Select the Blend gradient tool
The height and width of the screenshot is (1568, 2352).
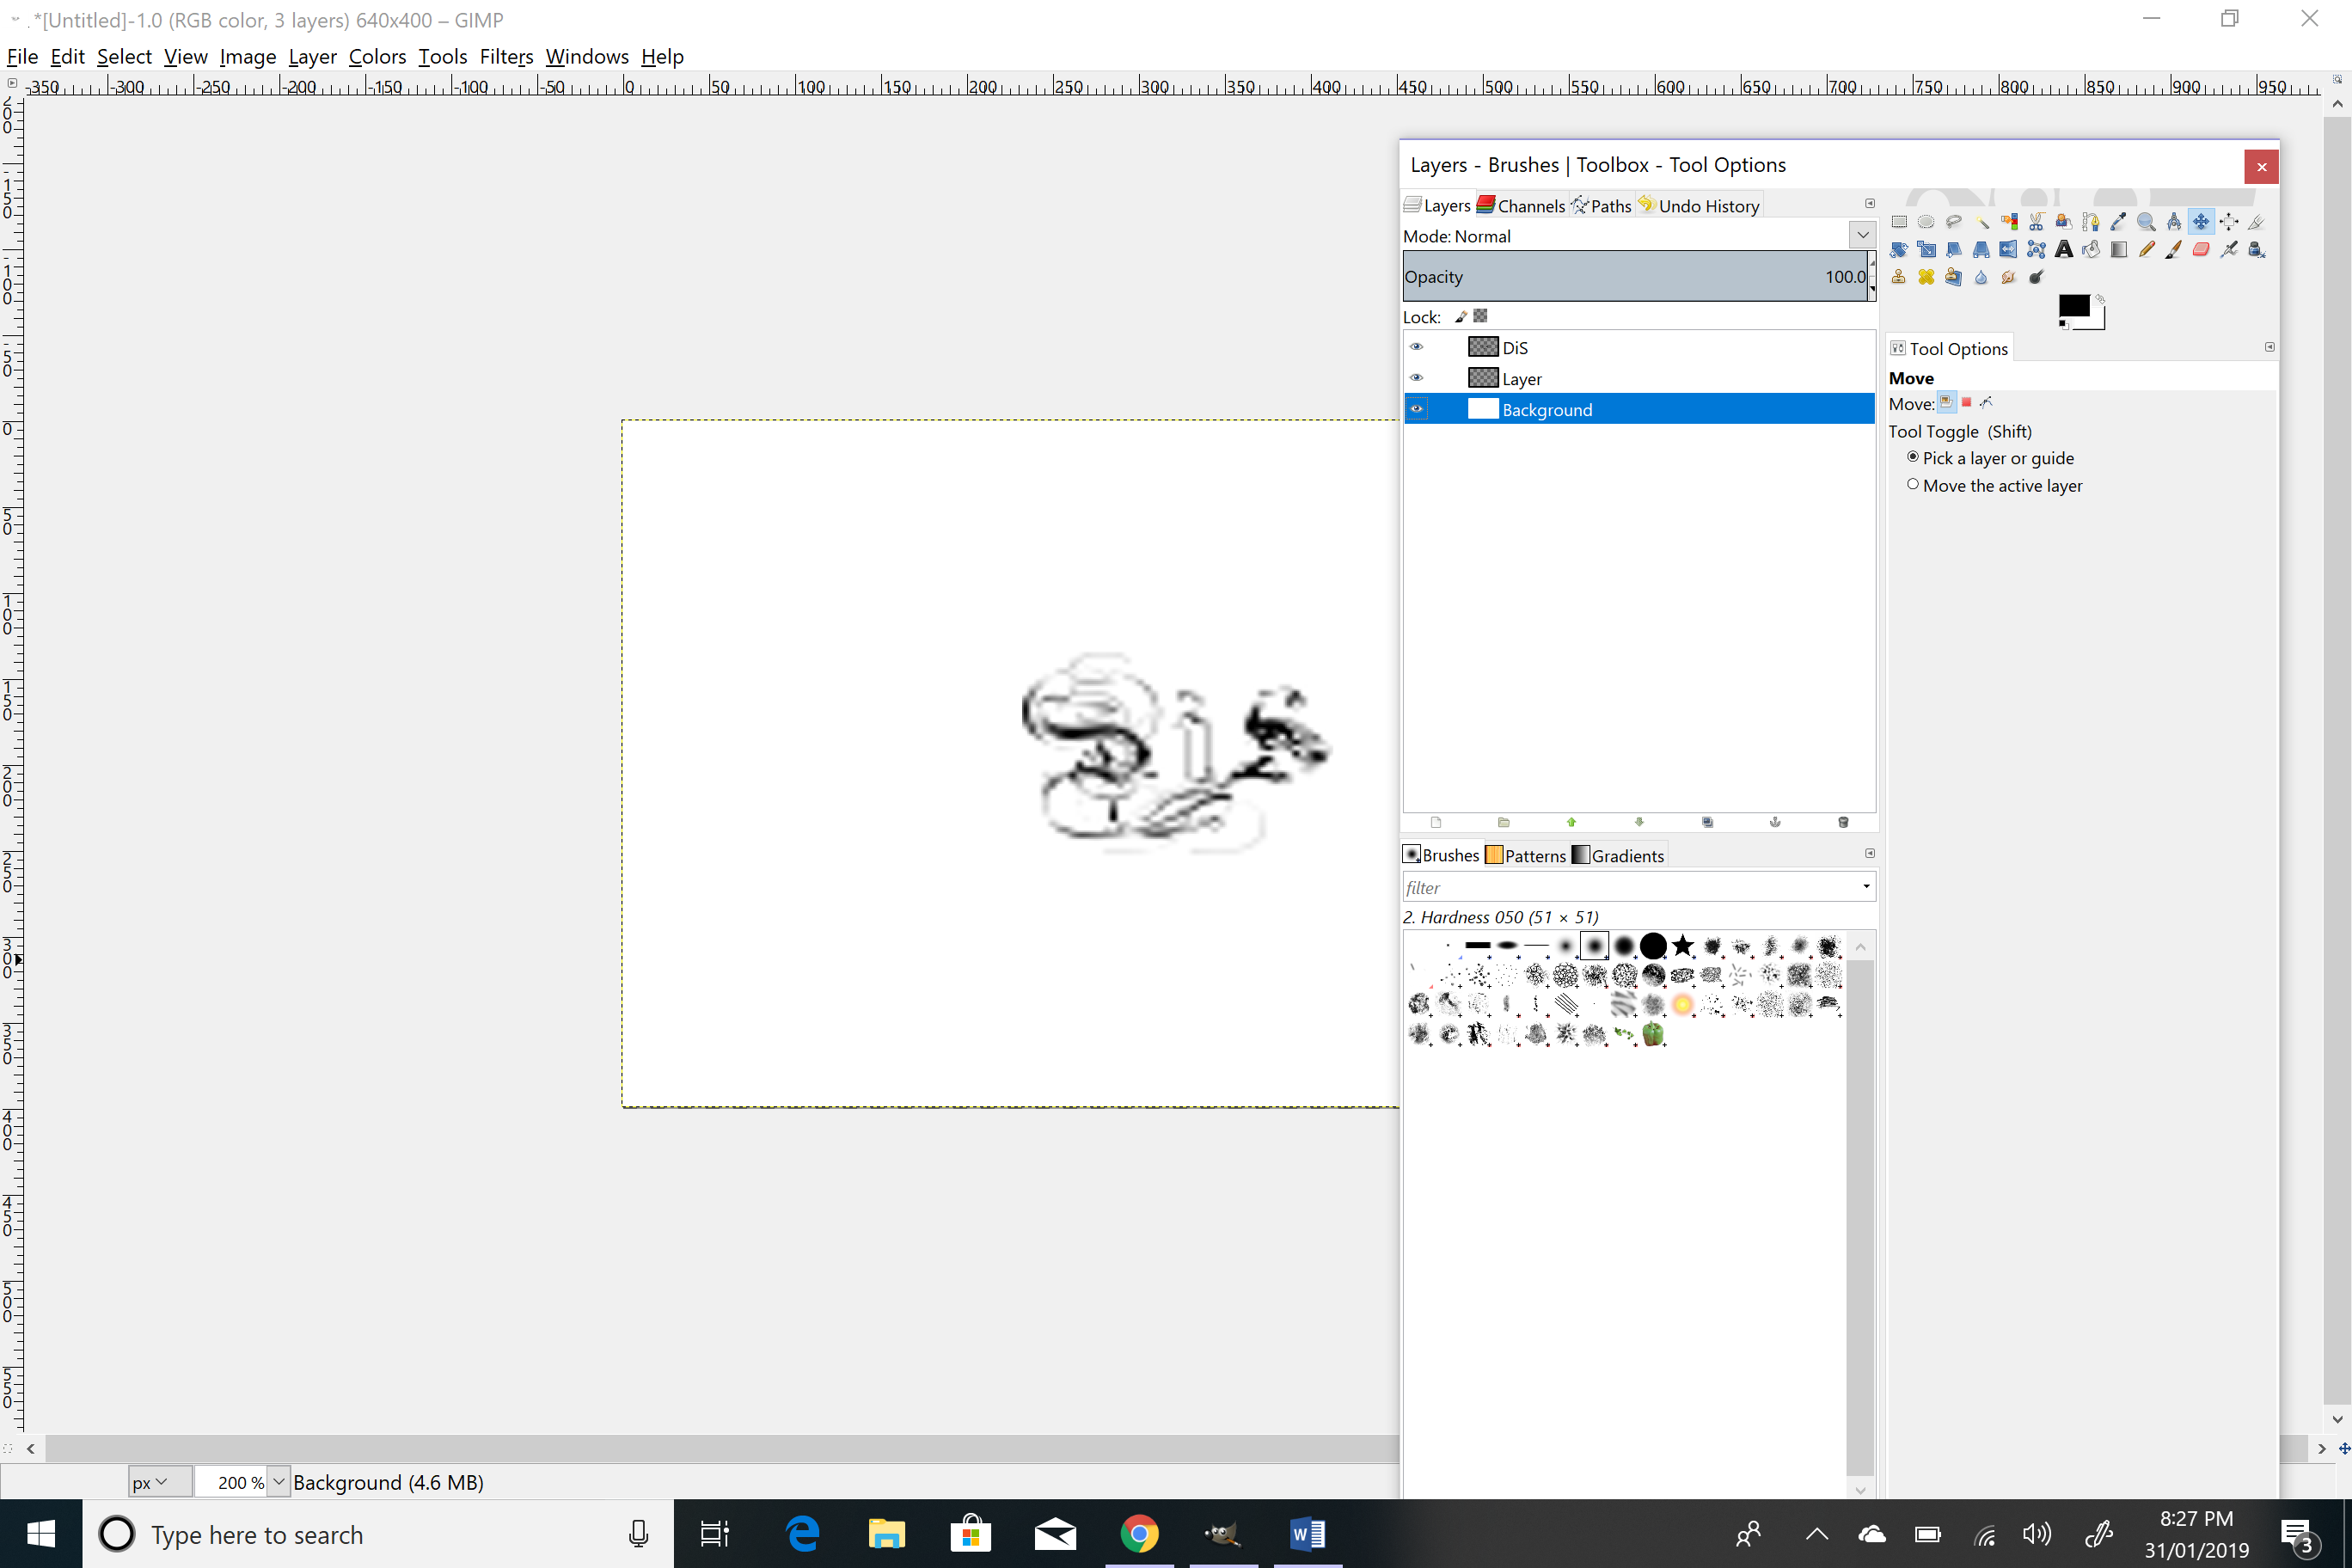pyautogui.click(x=2118, y=249)
